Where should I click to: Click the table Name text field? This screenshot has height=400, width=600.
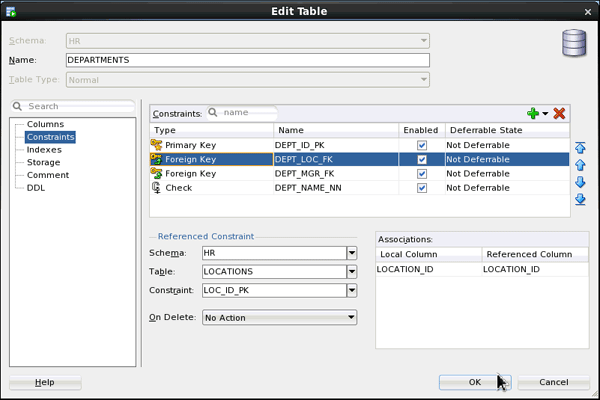(x=247, y=60)
